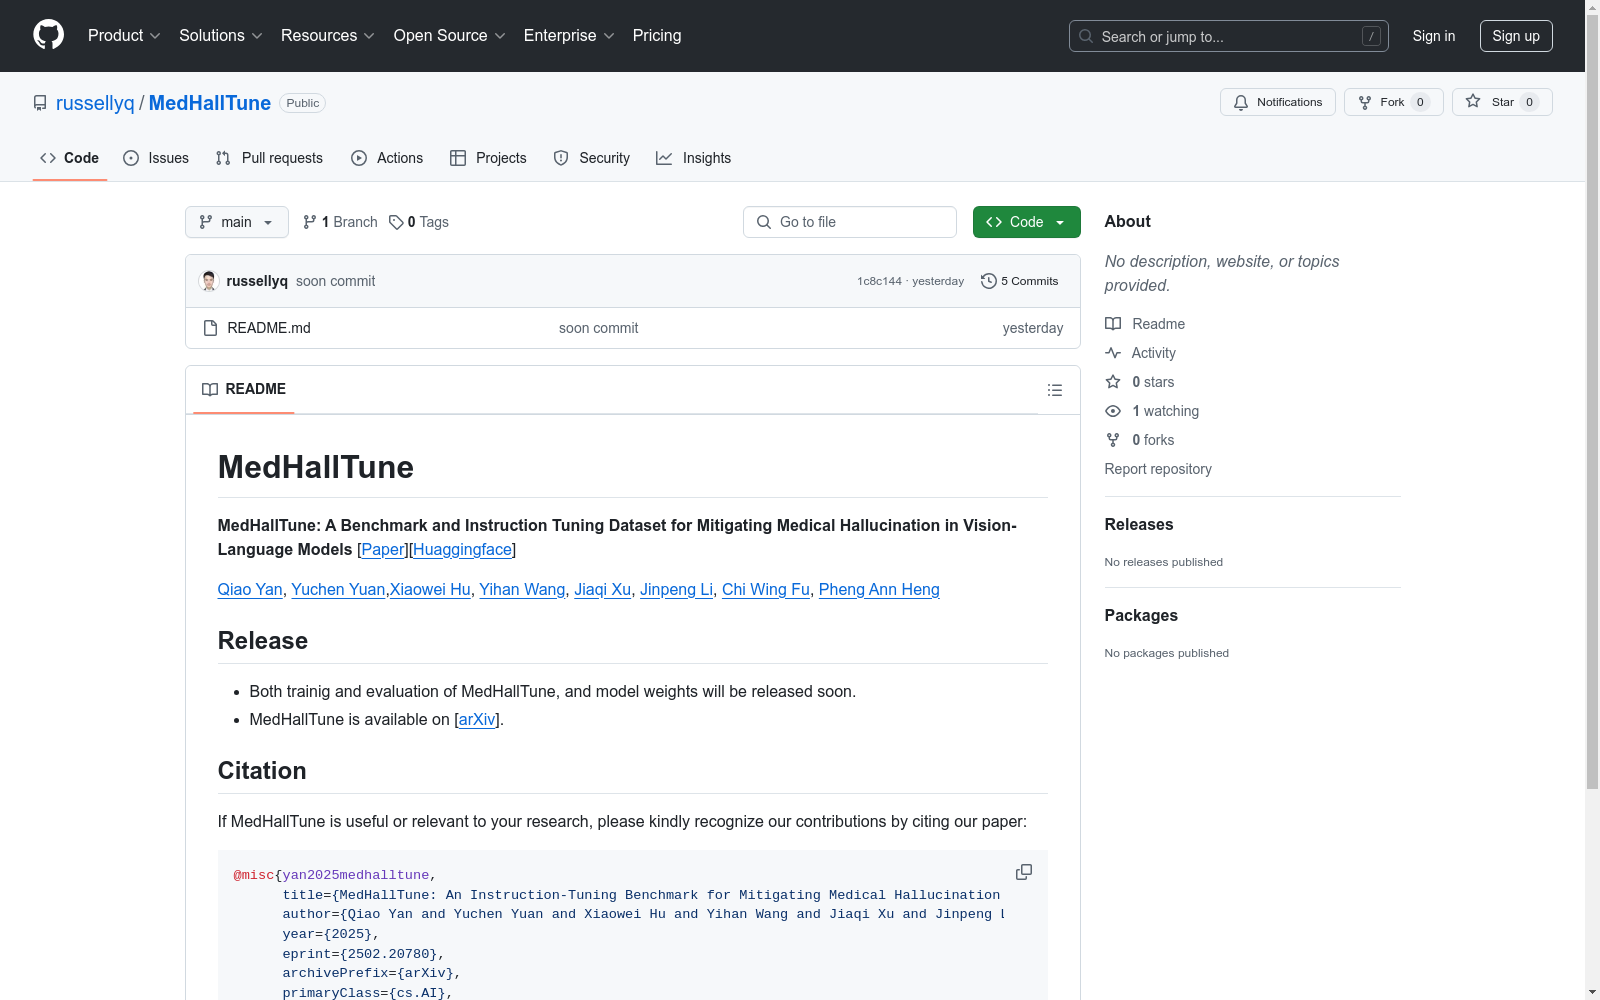The image size is (1600, 1000).
Task: Click the Sign in link
Action: (1434, 36)
